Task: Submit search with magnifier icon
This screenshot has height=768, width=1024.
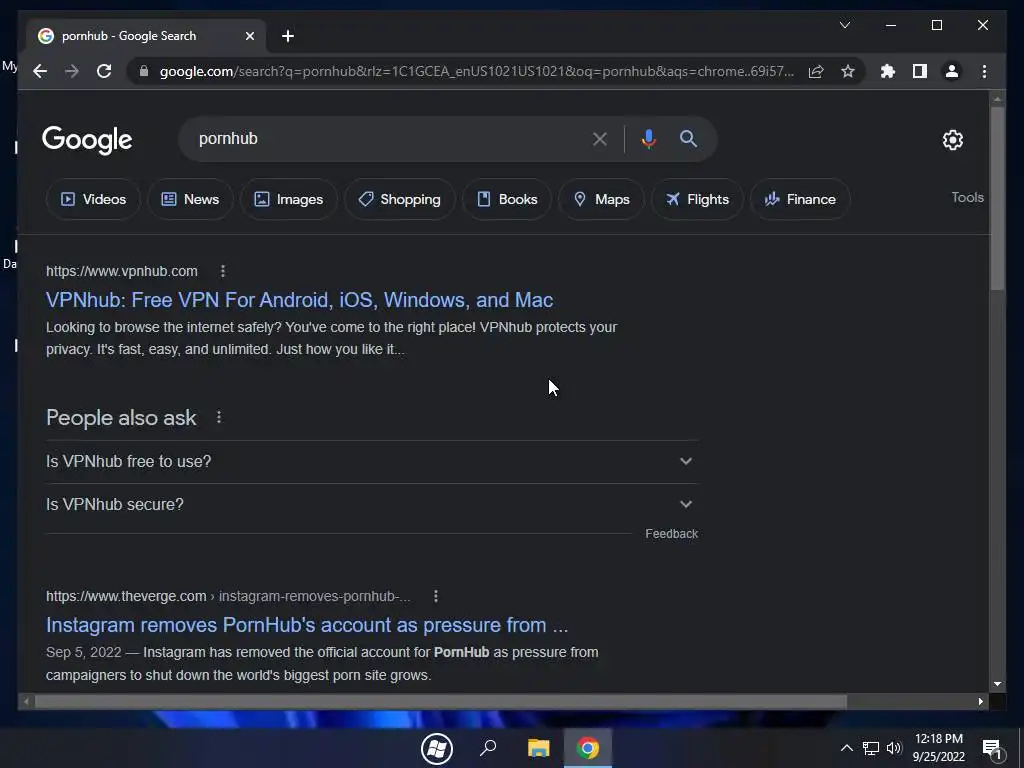Action: click(x=688, y=138)
